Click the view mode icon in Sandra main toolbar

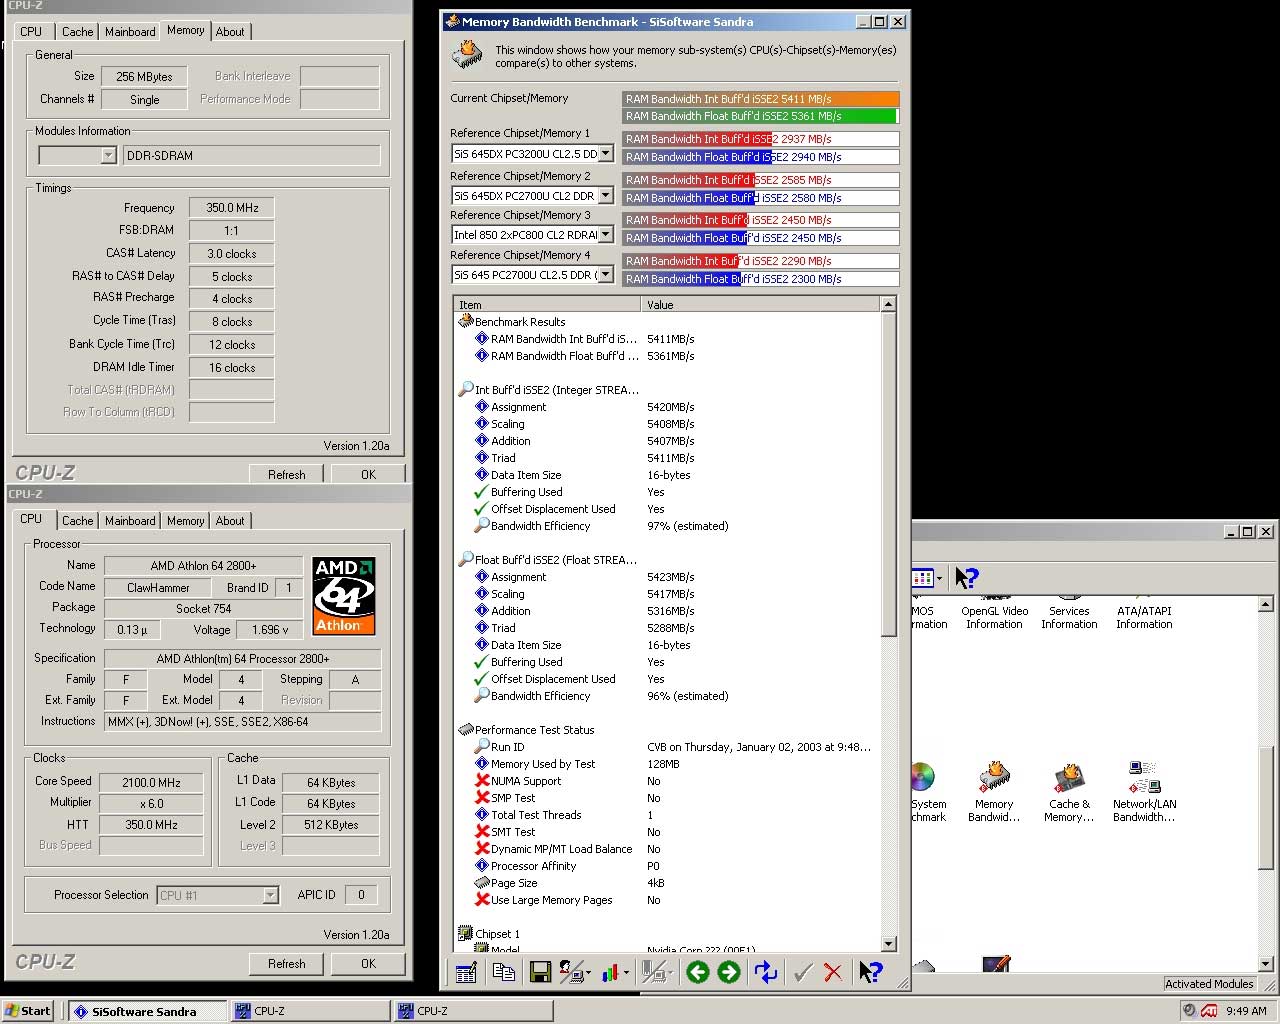click(922, 577)
